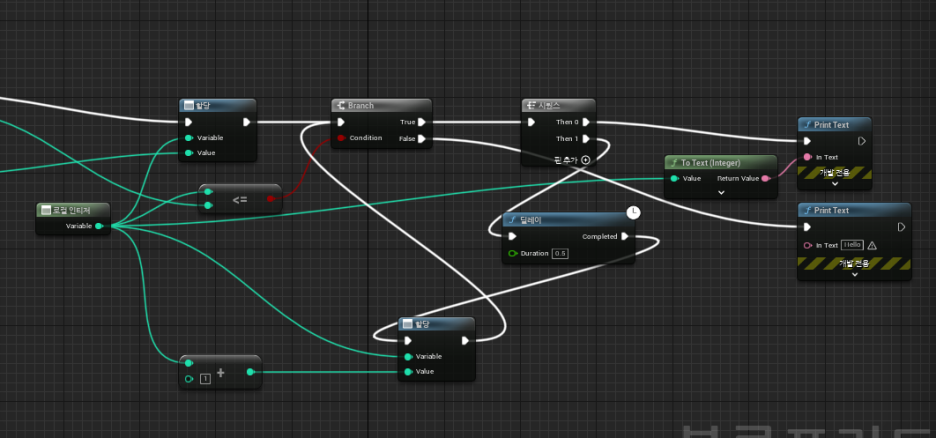This screenshot has width=936, height=438.
Task: Select the <= comparison node
Action: [239, 199]
